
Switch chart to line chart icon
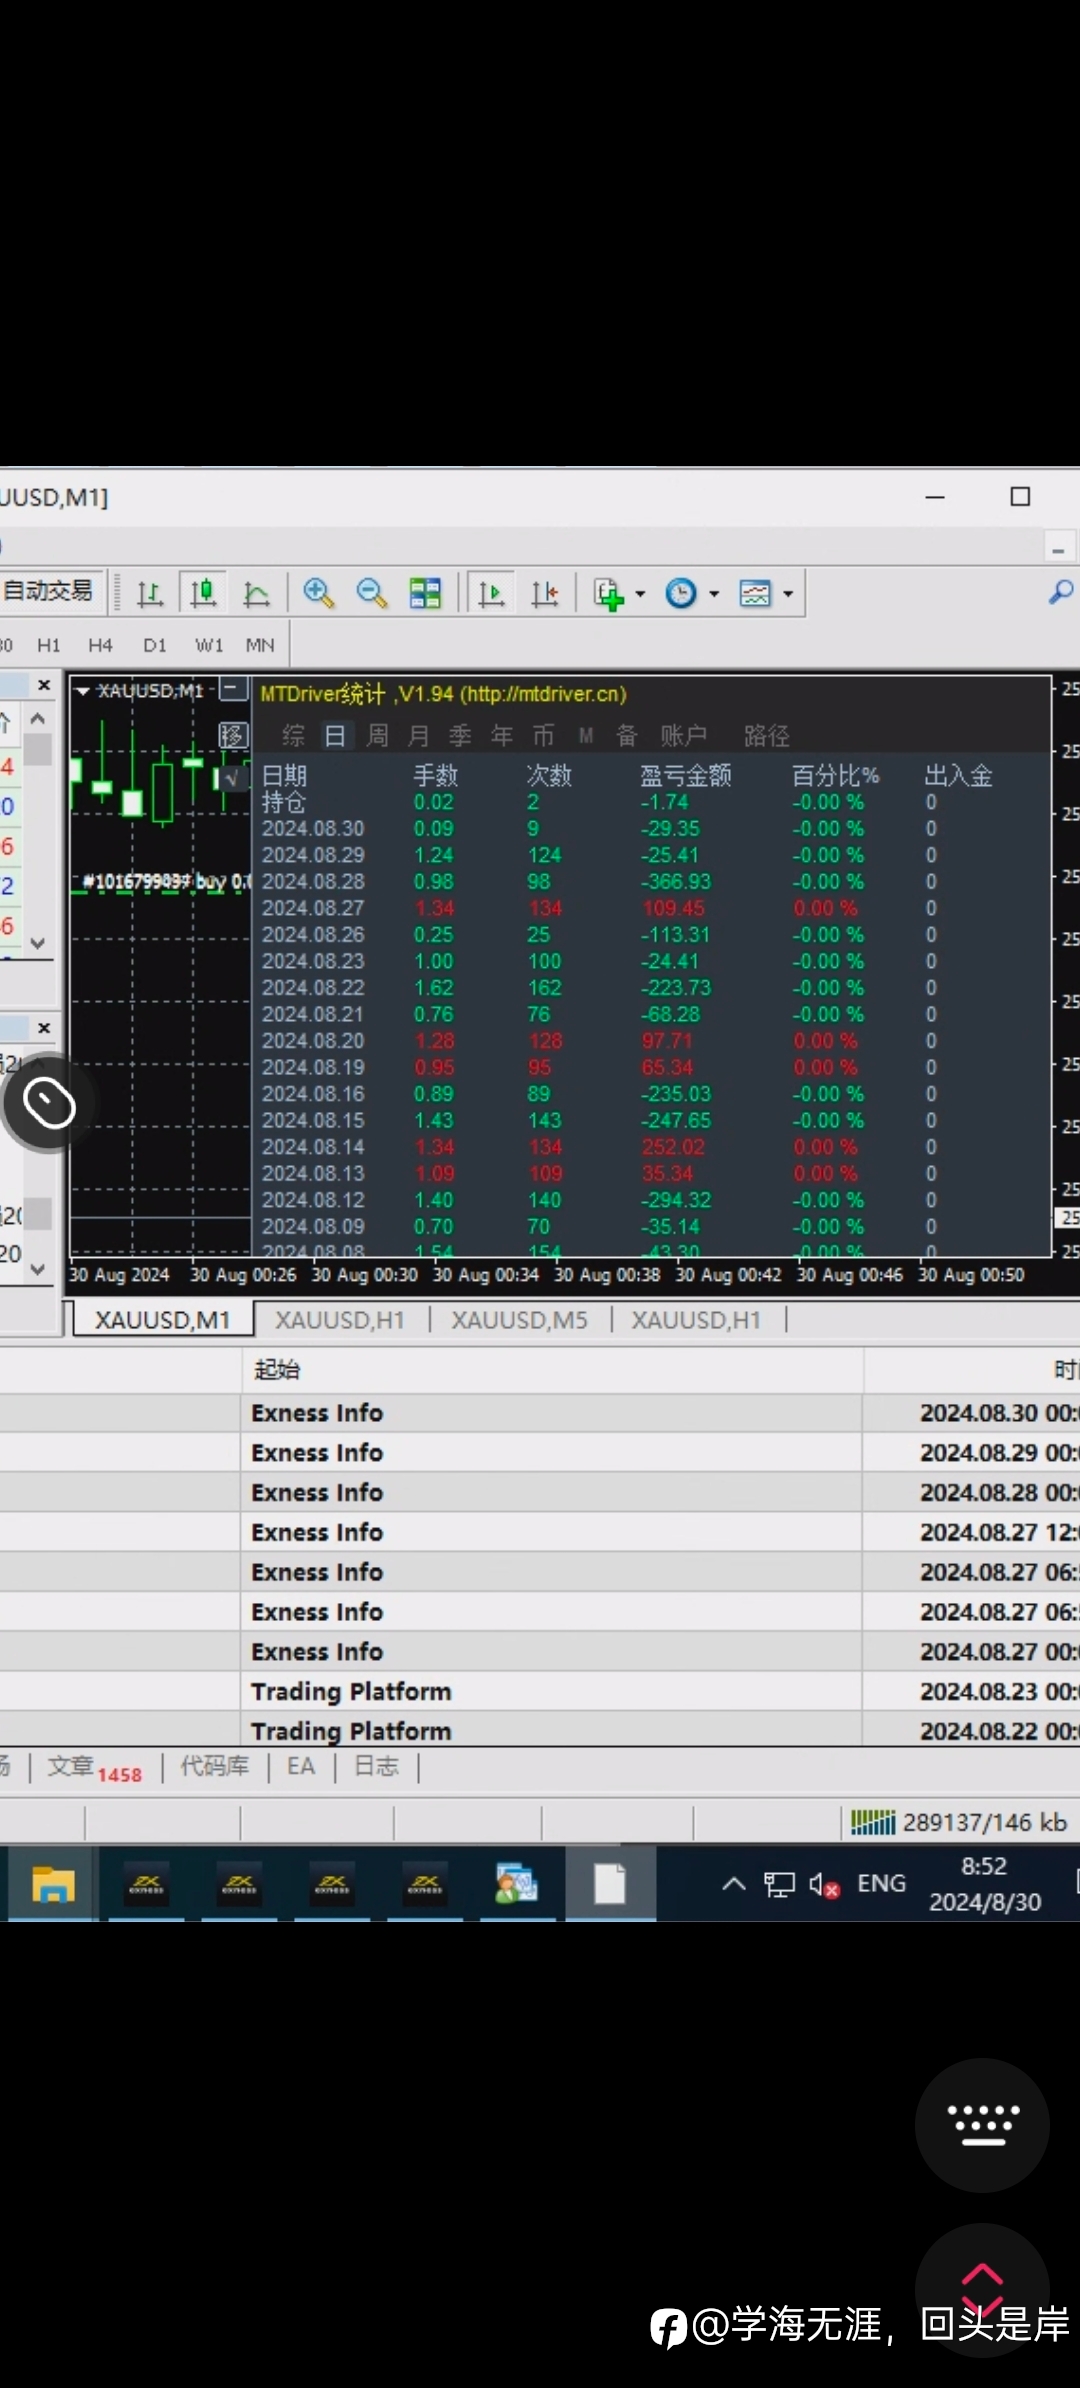(256, 594)
